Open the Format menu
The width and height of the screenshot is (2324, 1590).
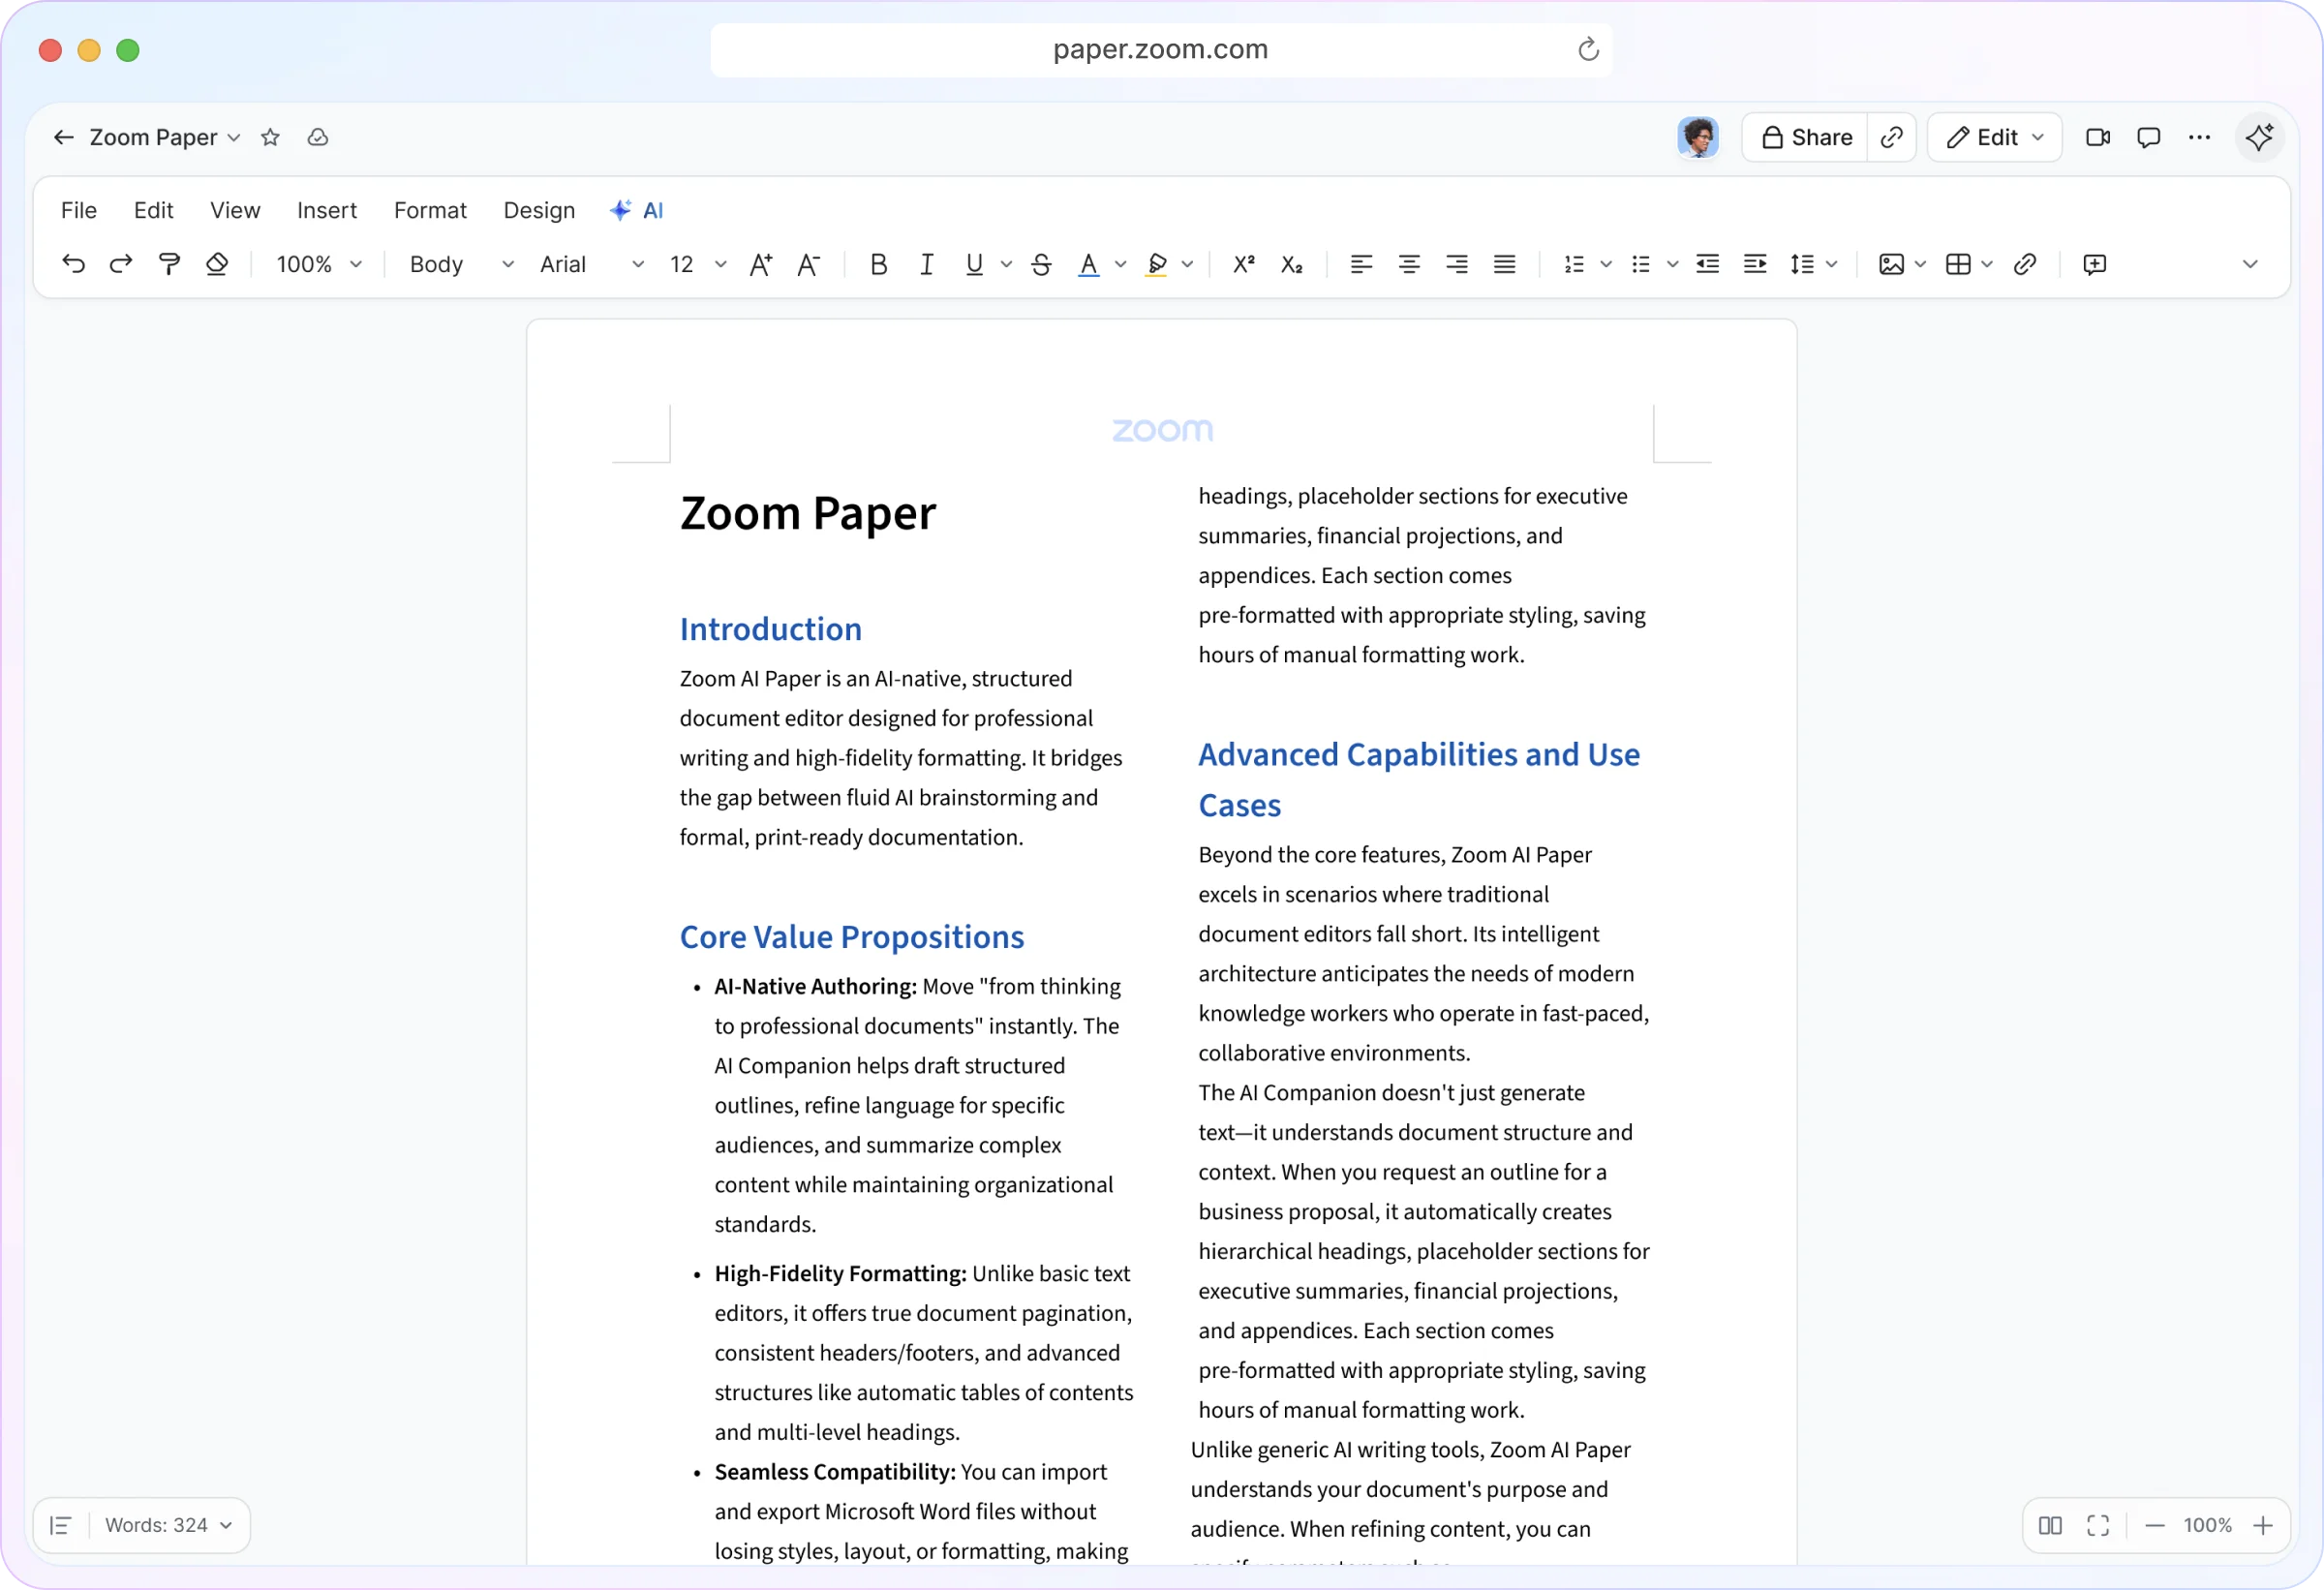[430, 210]
